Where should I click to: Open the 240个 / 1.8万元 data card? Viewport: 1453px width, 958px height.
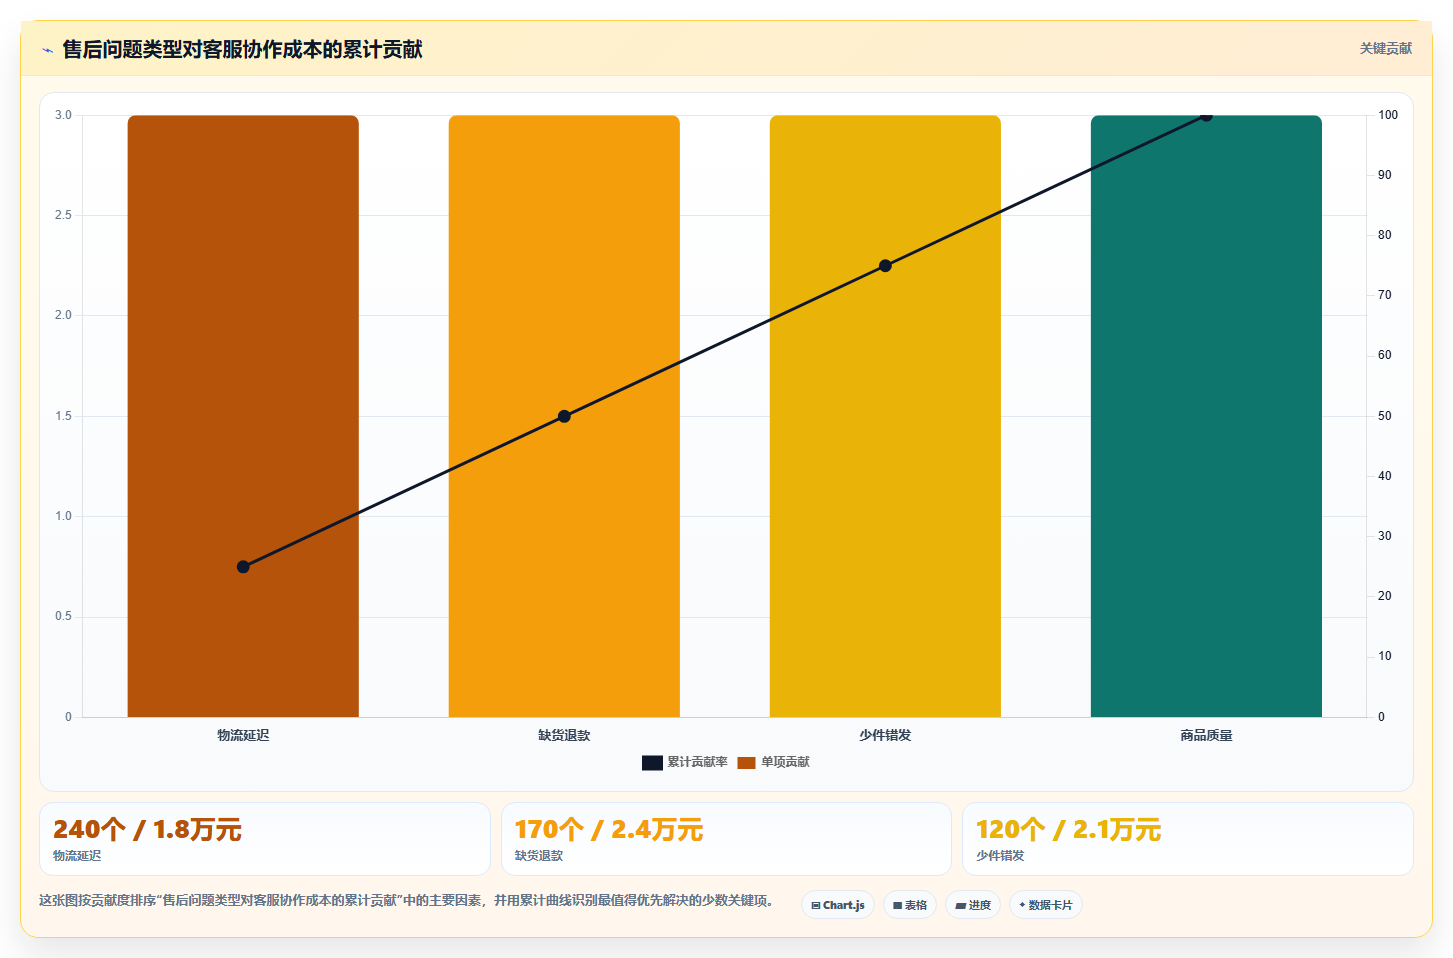(265, 839)
